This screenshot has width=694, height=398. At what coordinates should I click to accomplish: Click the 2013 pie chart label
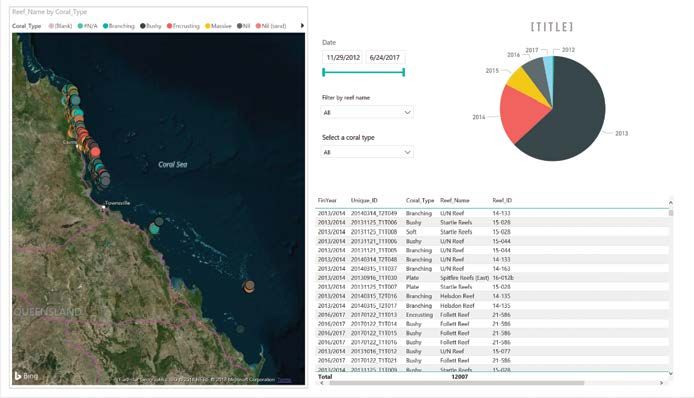[621, 133]
